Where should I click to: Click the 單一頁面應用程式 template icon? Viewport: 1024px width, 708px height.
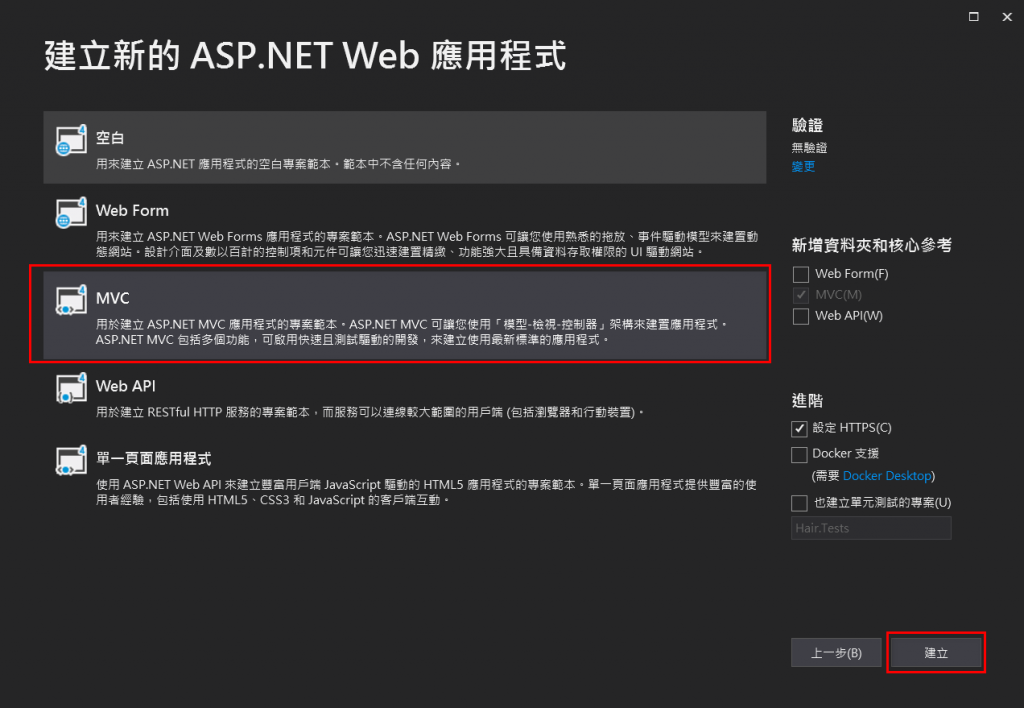click(x=71, y=460)
